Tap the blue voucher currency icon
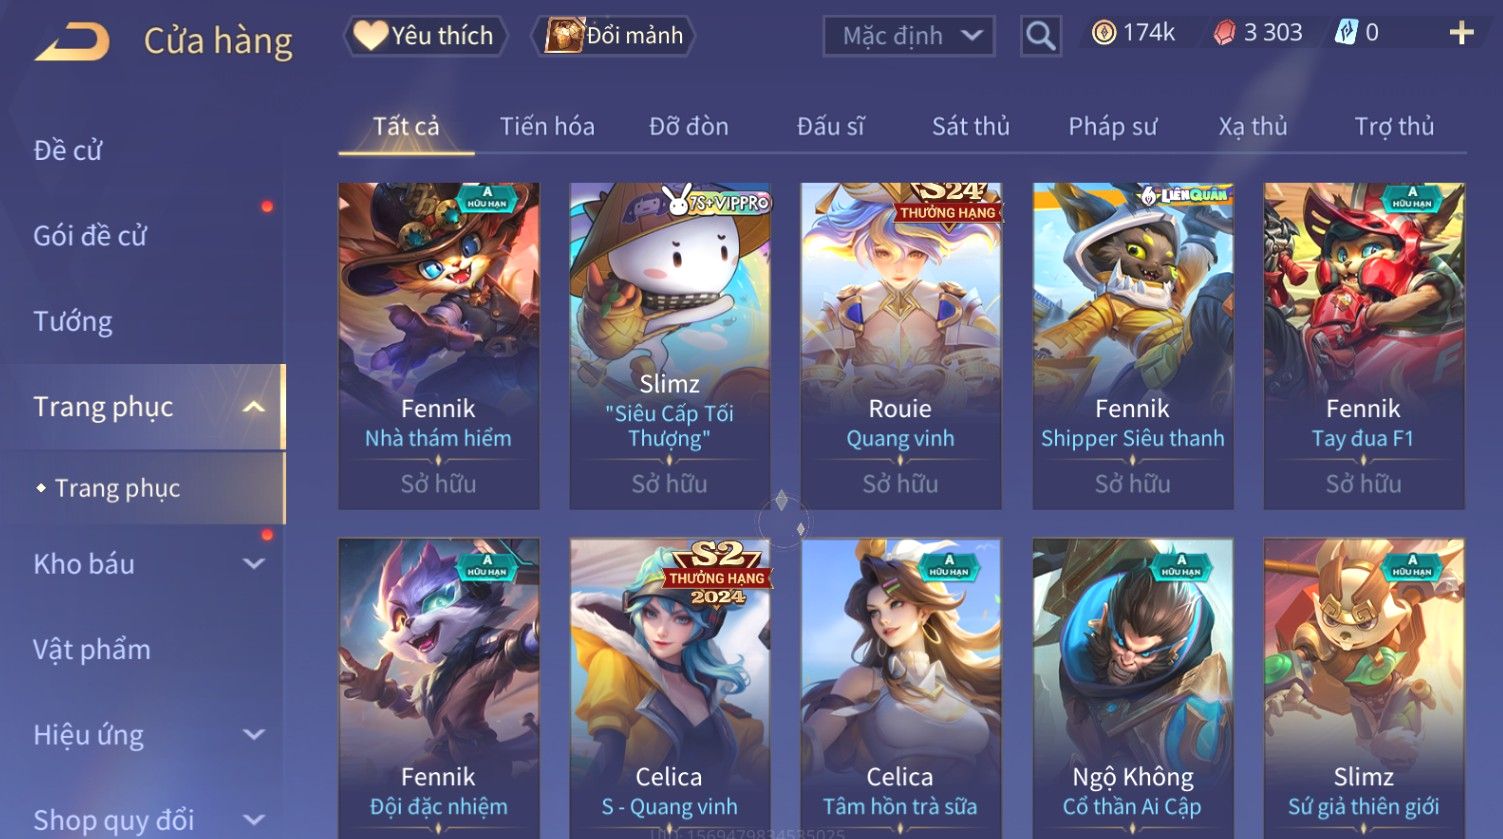The image size is (1503, 839). [1346, 33]
